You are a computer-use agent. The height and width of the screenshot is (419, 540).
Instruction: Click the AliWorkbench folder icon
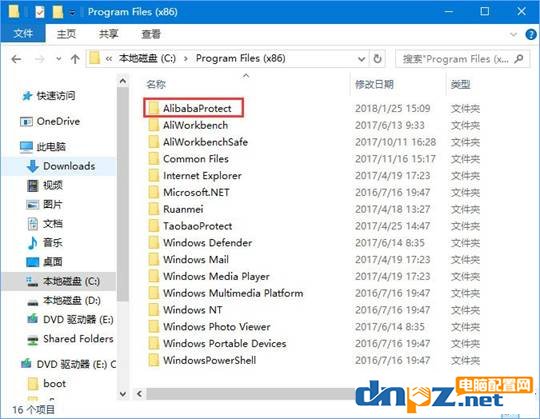click(153, 125)
